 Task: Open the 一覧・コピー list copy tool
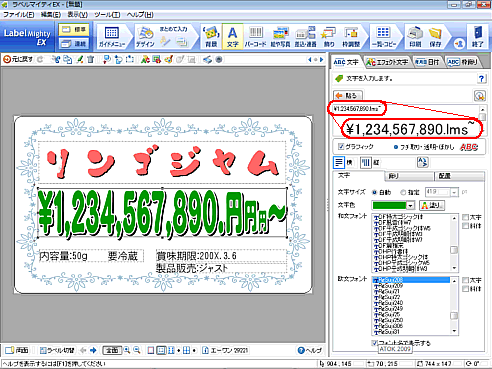(384, 37)
